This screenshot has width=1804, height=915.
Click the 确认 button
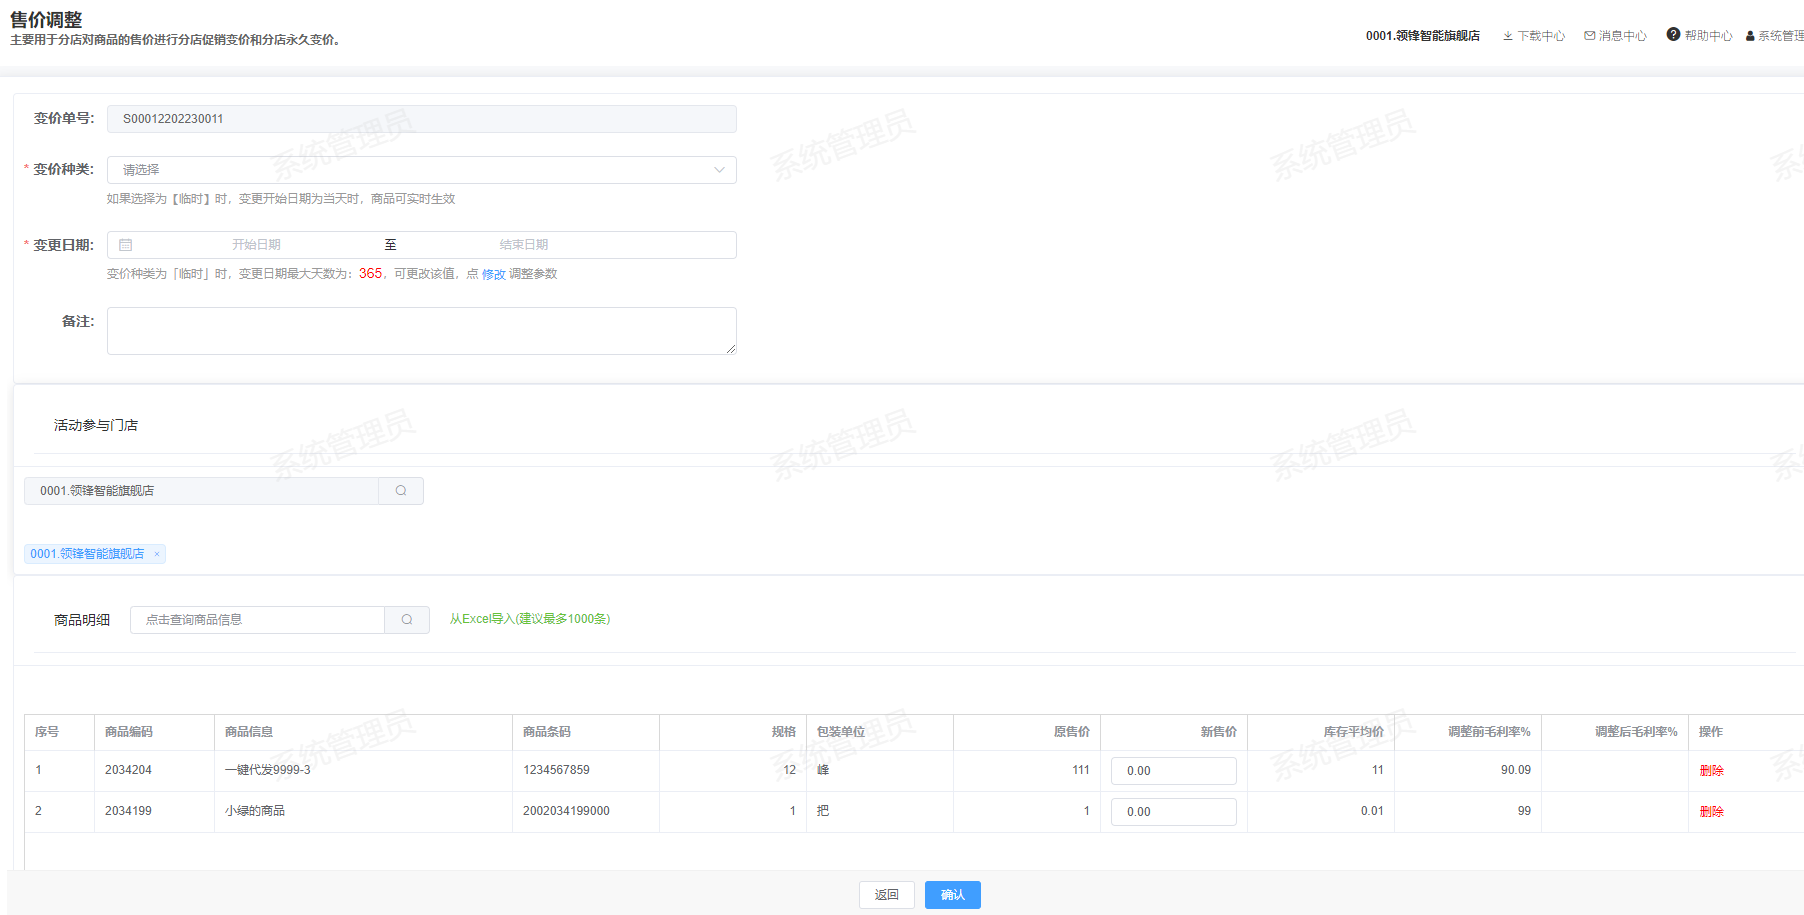[x=953, y=895]
